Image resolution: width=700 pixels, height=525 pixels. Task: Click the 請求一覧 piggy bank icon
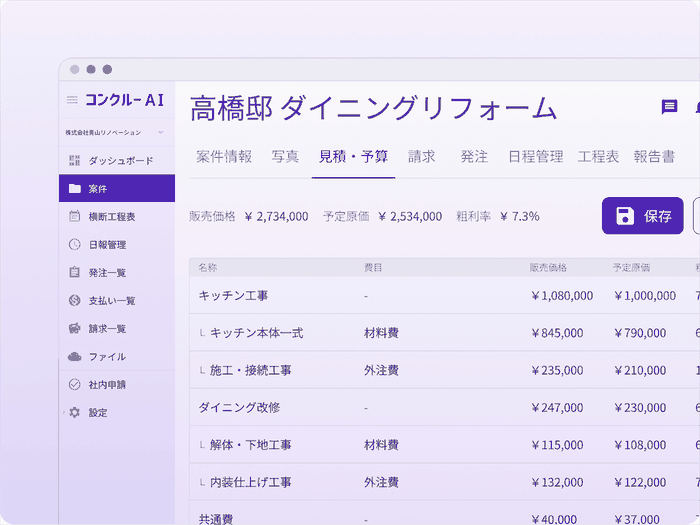[74, 328]
